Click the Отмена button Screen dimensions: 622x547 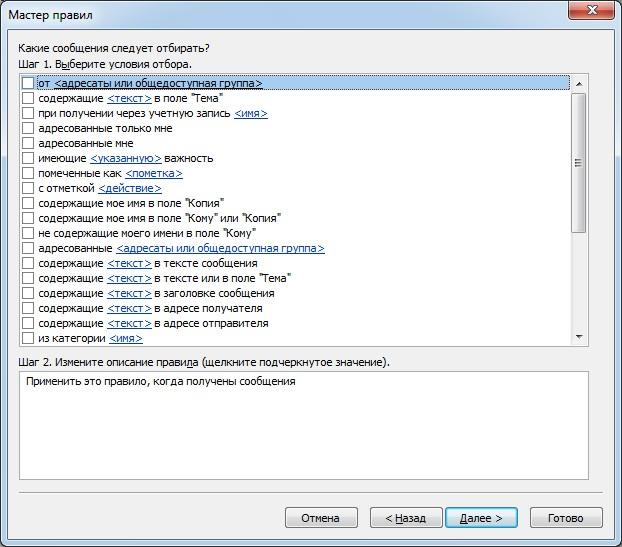(321, 518)
